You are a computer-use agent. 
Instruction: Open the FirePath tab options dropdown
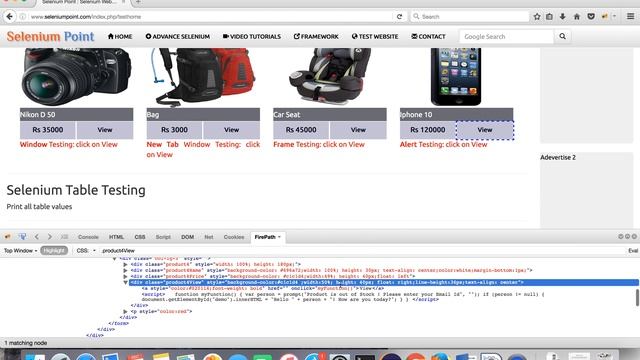tap(280, 237)
